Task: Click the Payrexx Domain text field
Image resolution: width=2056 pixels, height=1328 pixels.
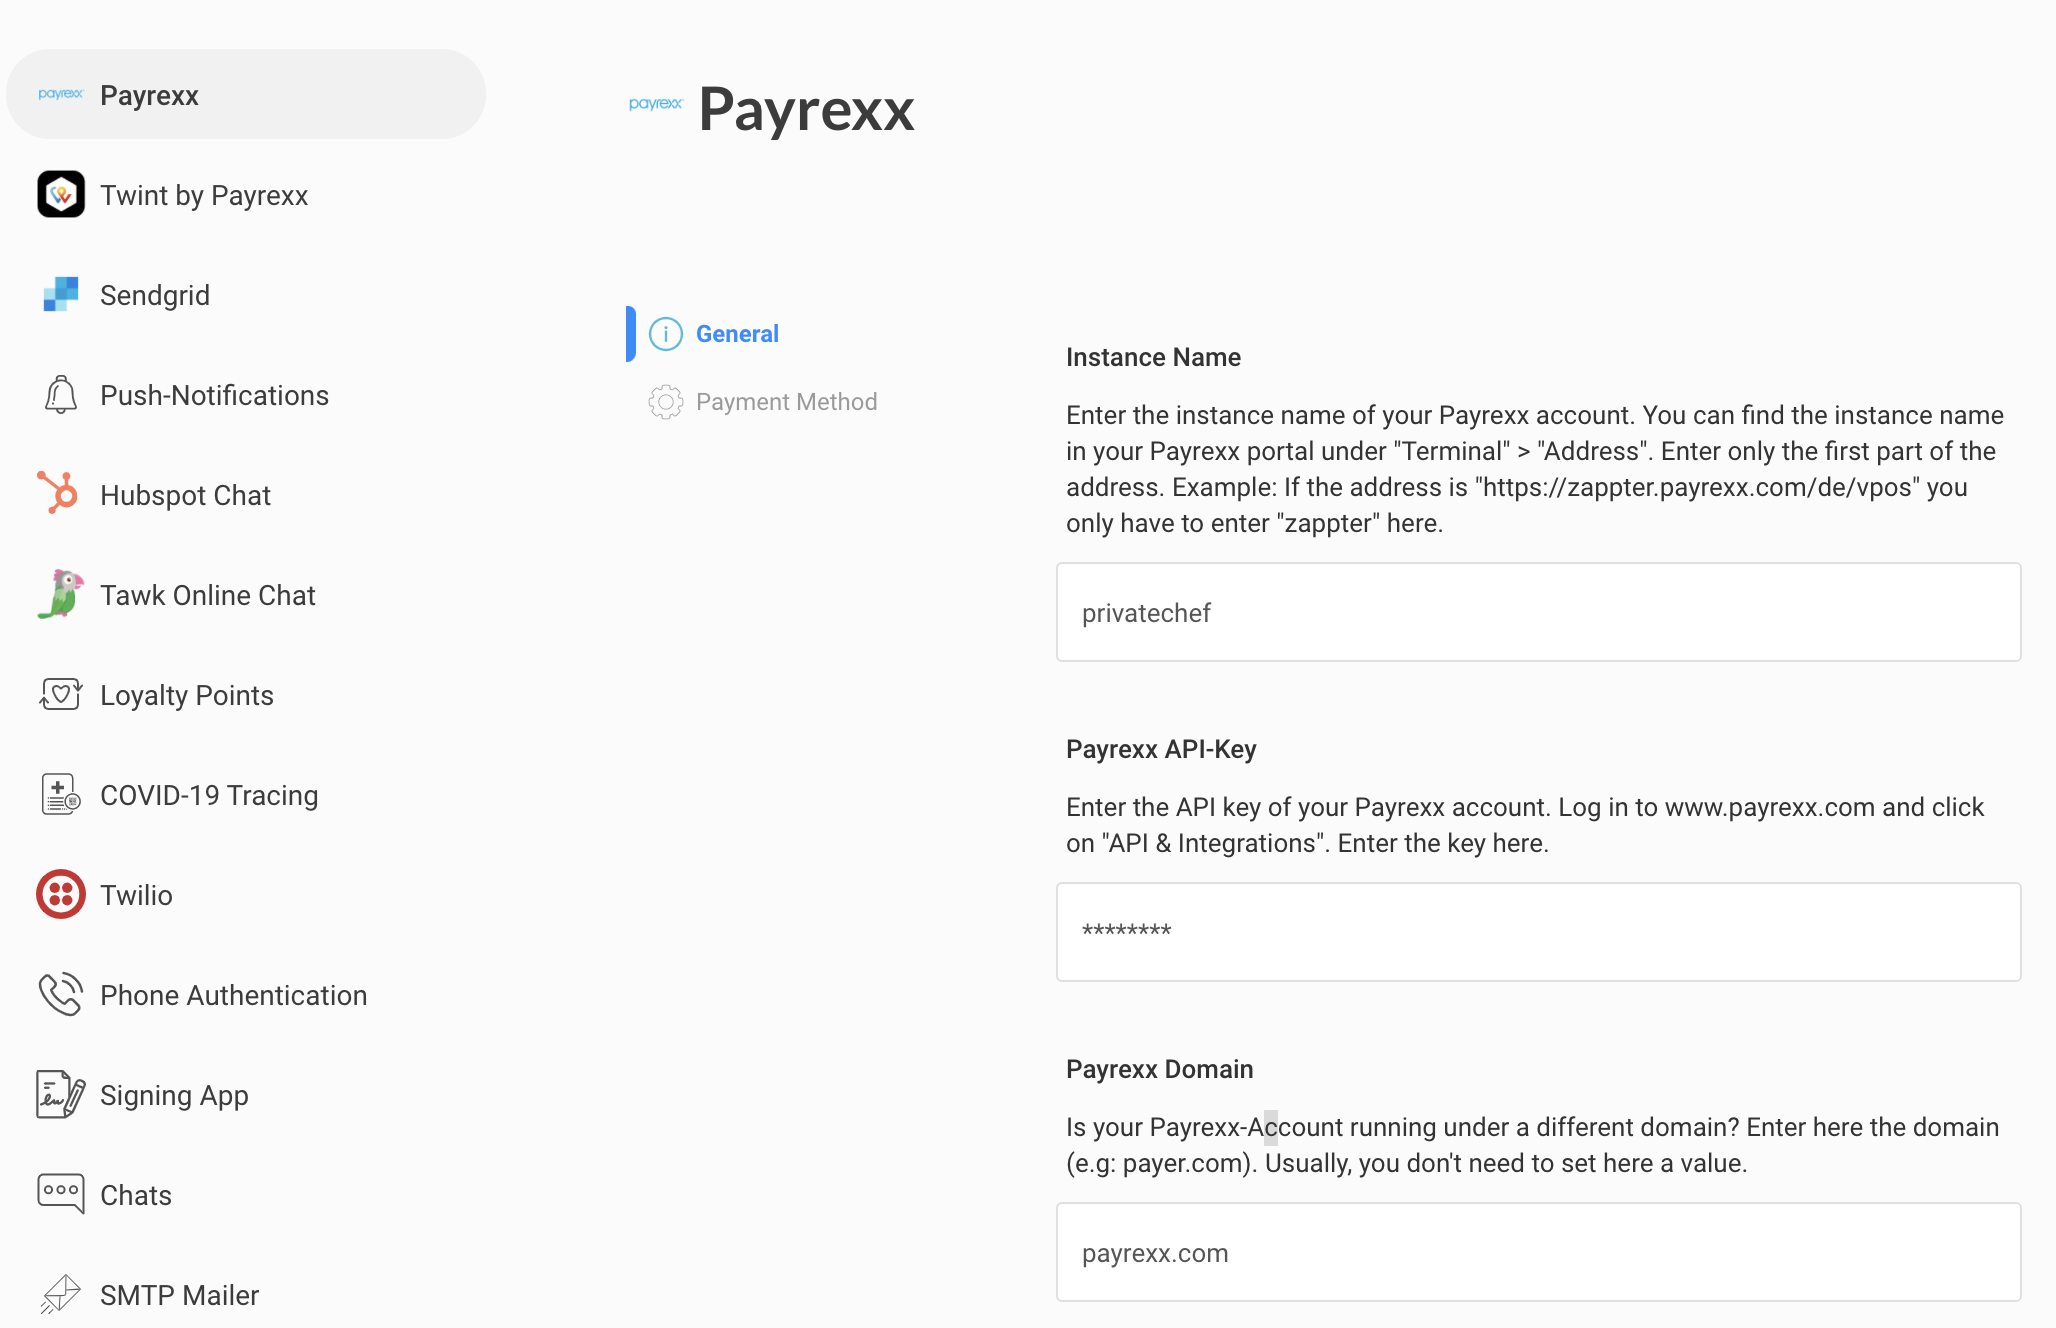Action: [1539, 1252]
